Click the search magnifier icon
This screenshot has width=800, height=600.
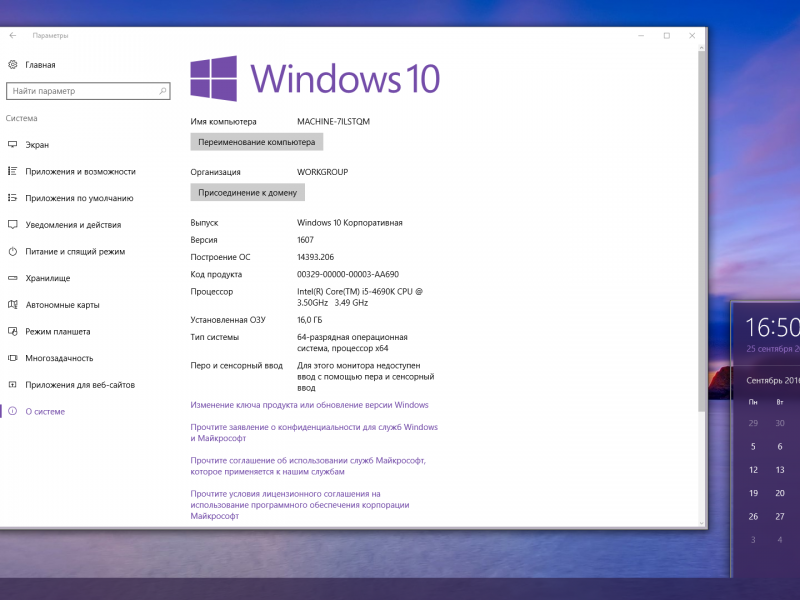click(163, 91)
